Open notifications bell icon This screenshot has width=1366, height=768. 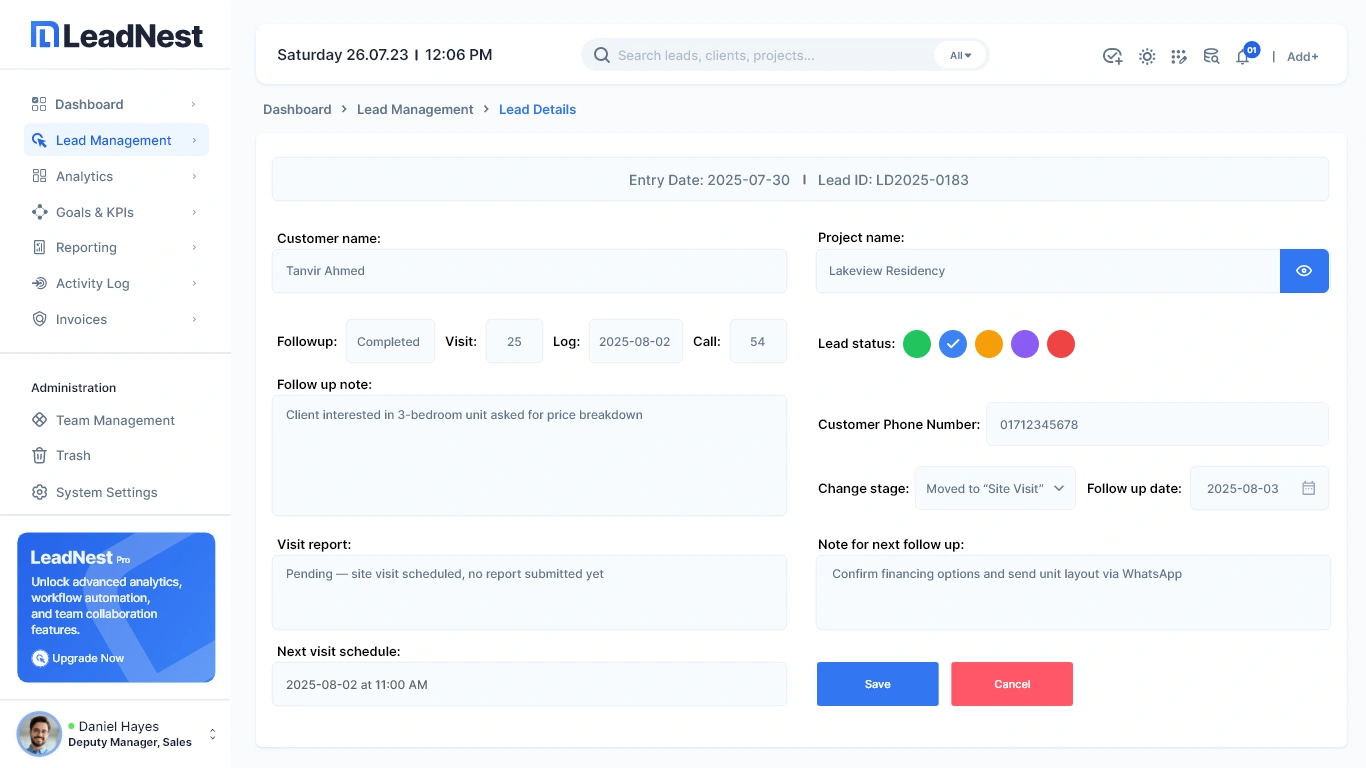(x=1243, y=57)
